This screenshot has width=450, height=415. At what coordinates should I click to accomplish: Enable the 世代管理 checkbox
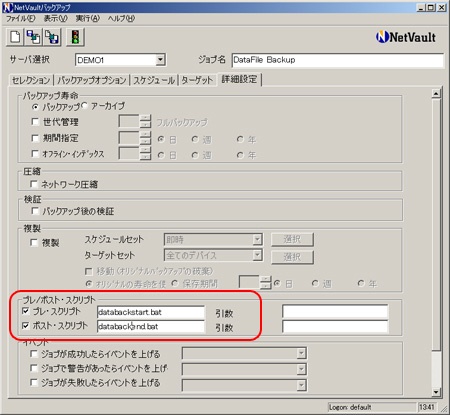(x=35, y=121)
